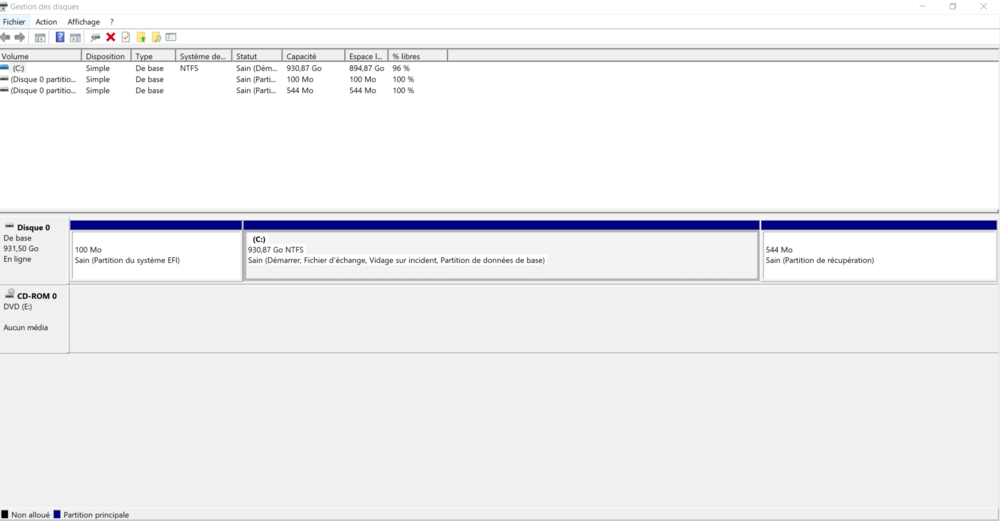Screen dimensions: 1000x521
Task: Select the 544 Mo recovery partition block
Action: (878, 255)
